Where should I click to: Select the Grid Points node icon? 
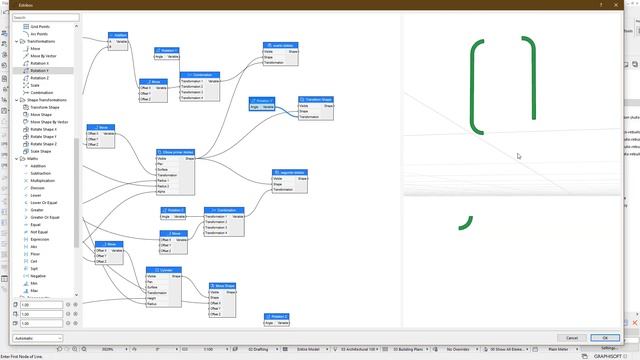(26, 27)
